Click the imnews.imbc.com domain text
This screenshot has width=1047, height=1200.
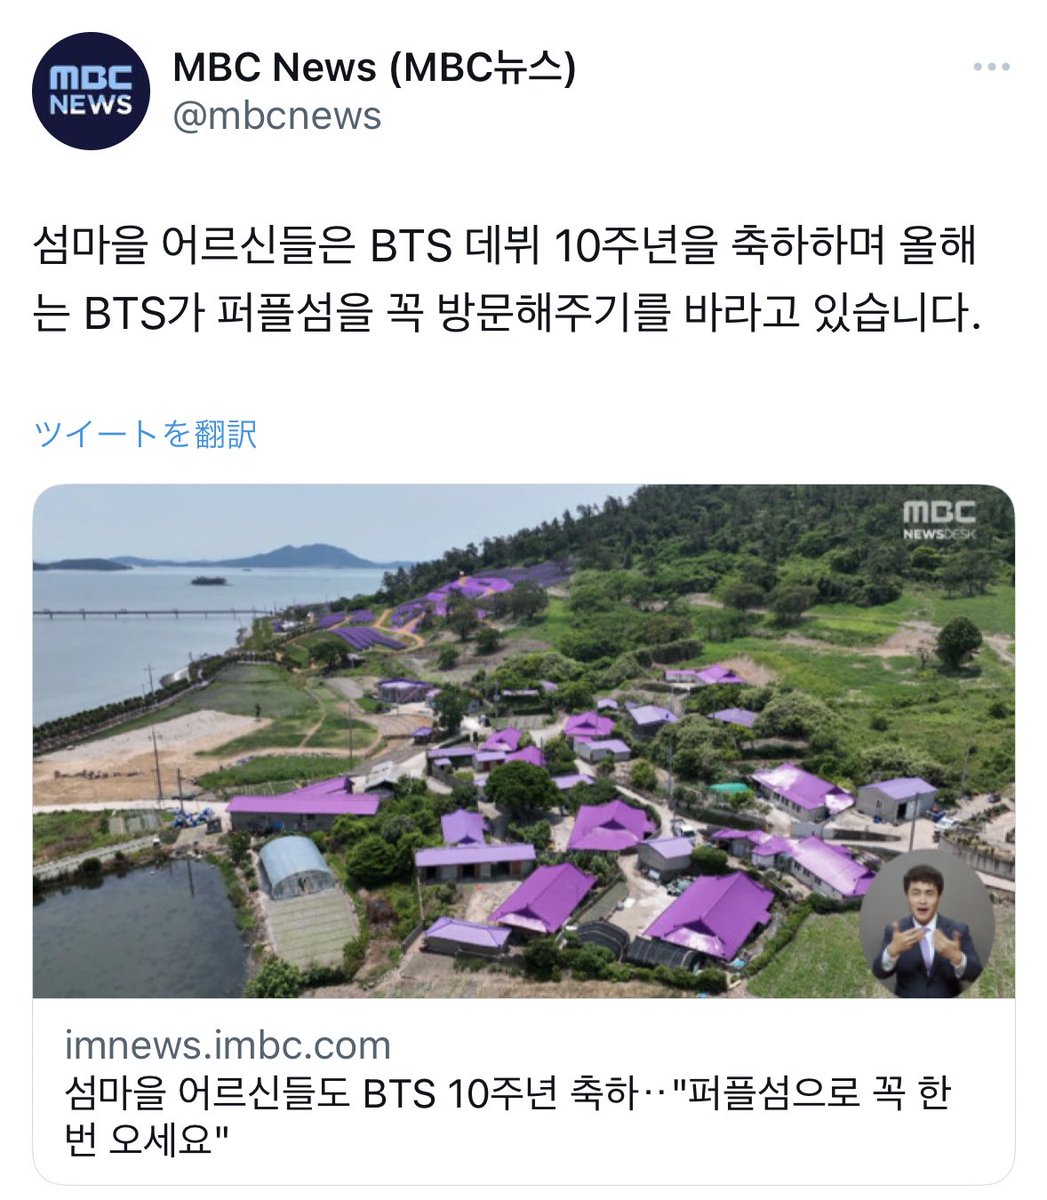pos(228,1046)
